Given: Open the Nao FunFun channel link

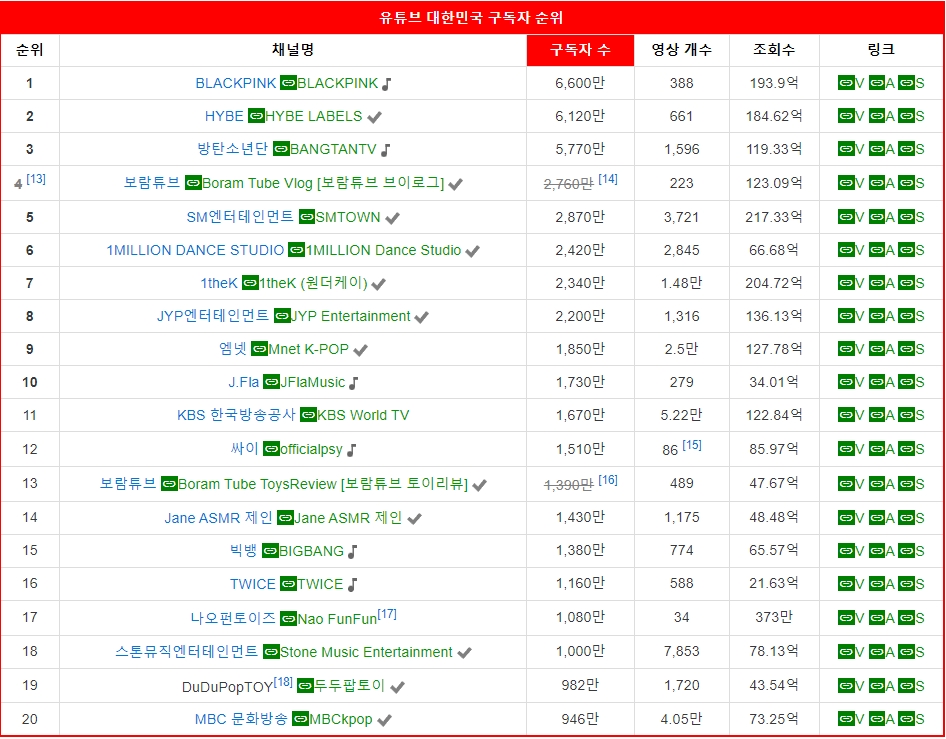Looking at the screenshot, I should 337,618.
